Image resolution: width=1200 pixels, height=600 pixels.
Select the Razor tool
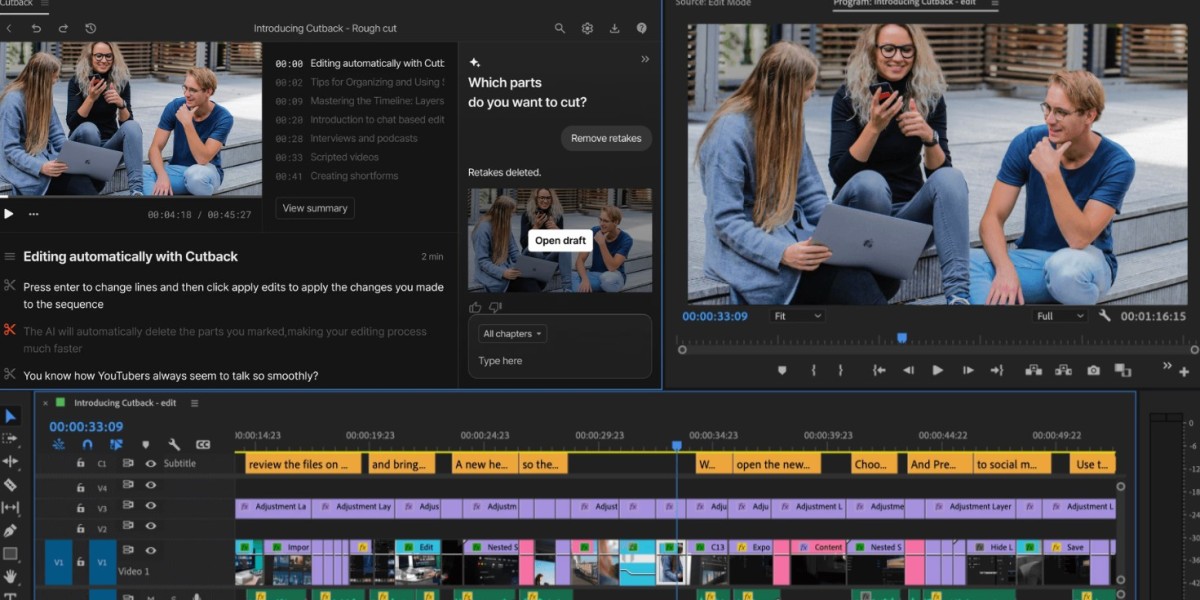(x=10, y=484)
